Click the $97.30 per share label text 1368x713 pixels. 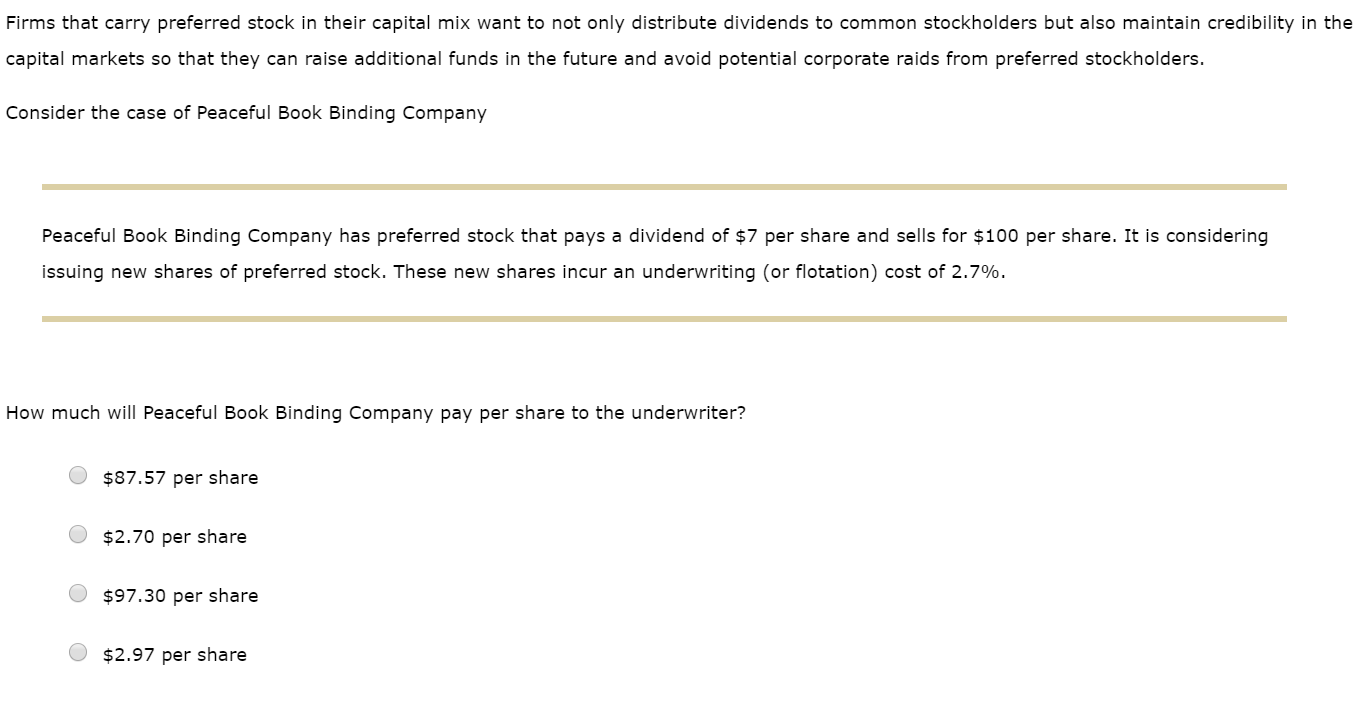coord(180,595)
